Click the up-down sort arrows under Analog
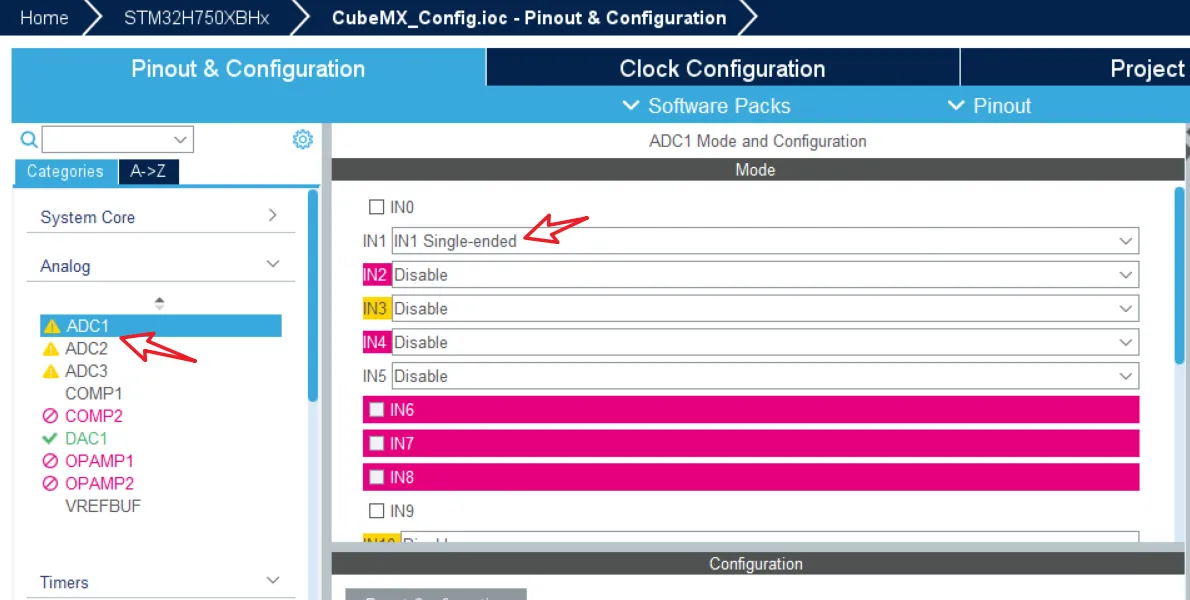Viewport: 1190px width, 600px height. pos(159,303)
